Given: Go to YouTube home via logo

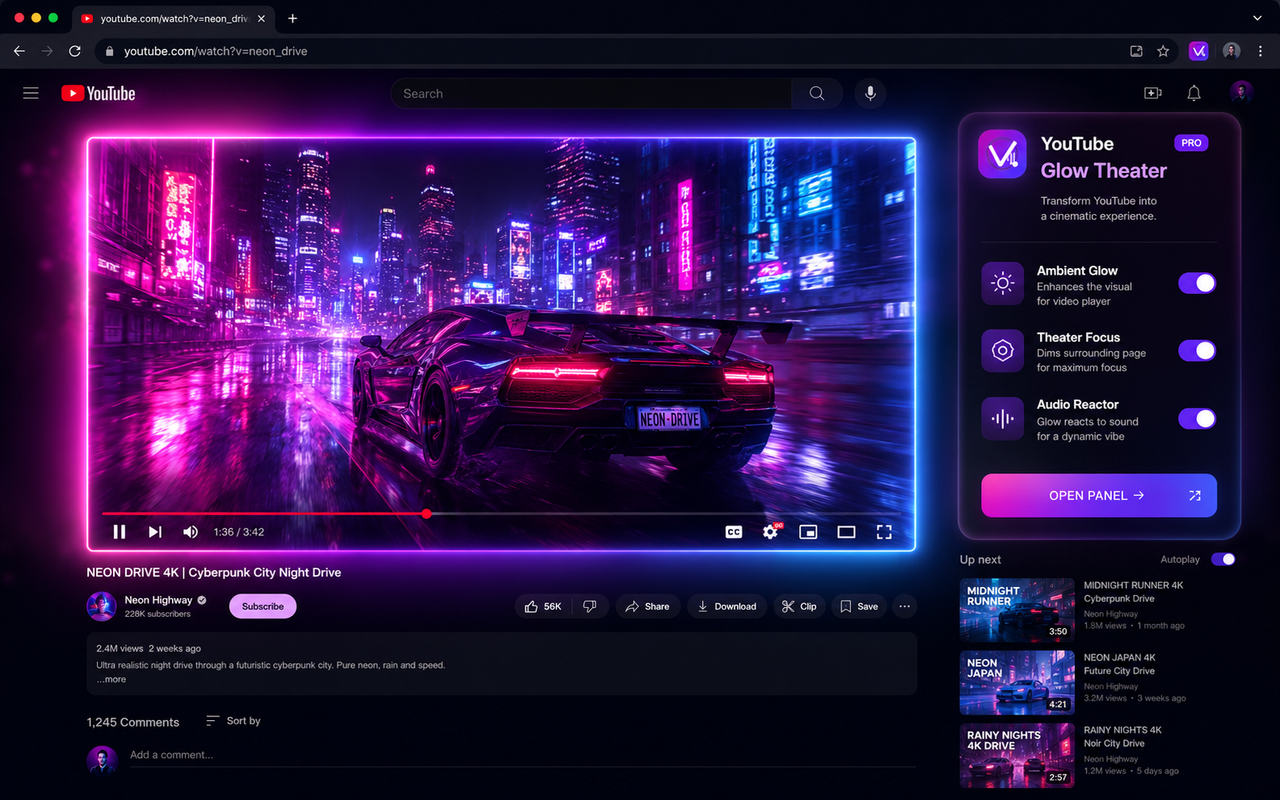Looking at the screenshot, I should pyautogui.click(x=98, y=93).
